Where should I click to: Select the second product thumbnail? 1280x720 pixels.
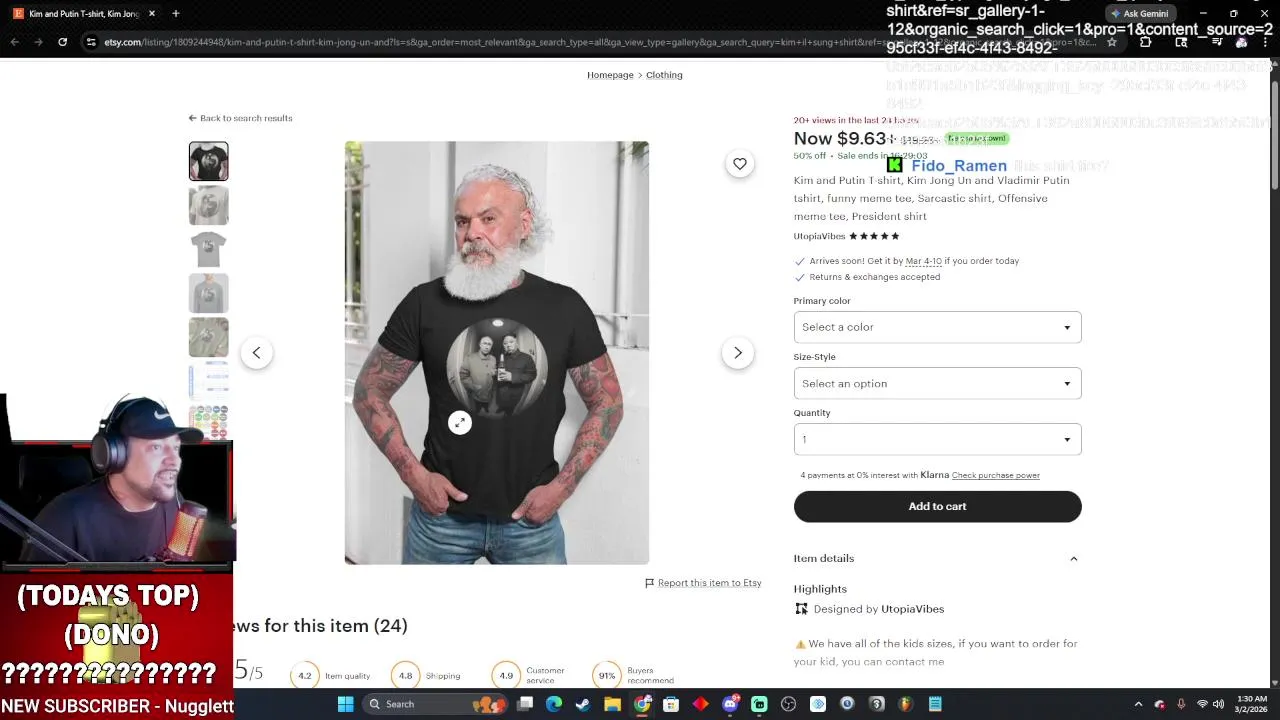[209, 205]
